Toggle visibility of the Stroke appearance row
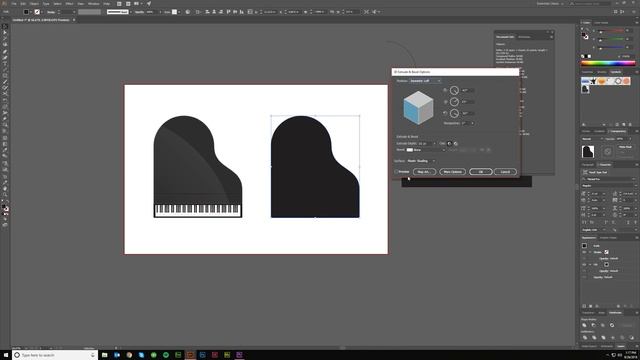The width and height of the screenshot is (640, 360). tap(584, 252)
